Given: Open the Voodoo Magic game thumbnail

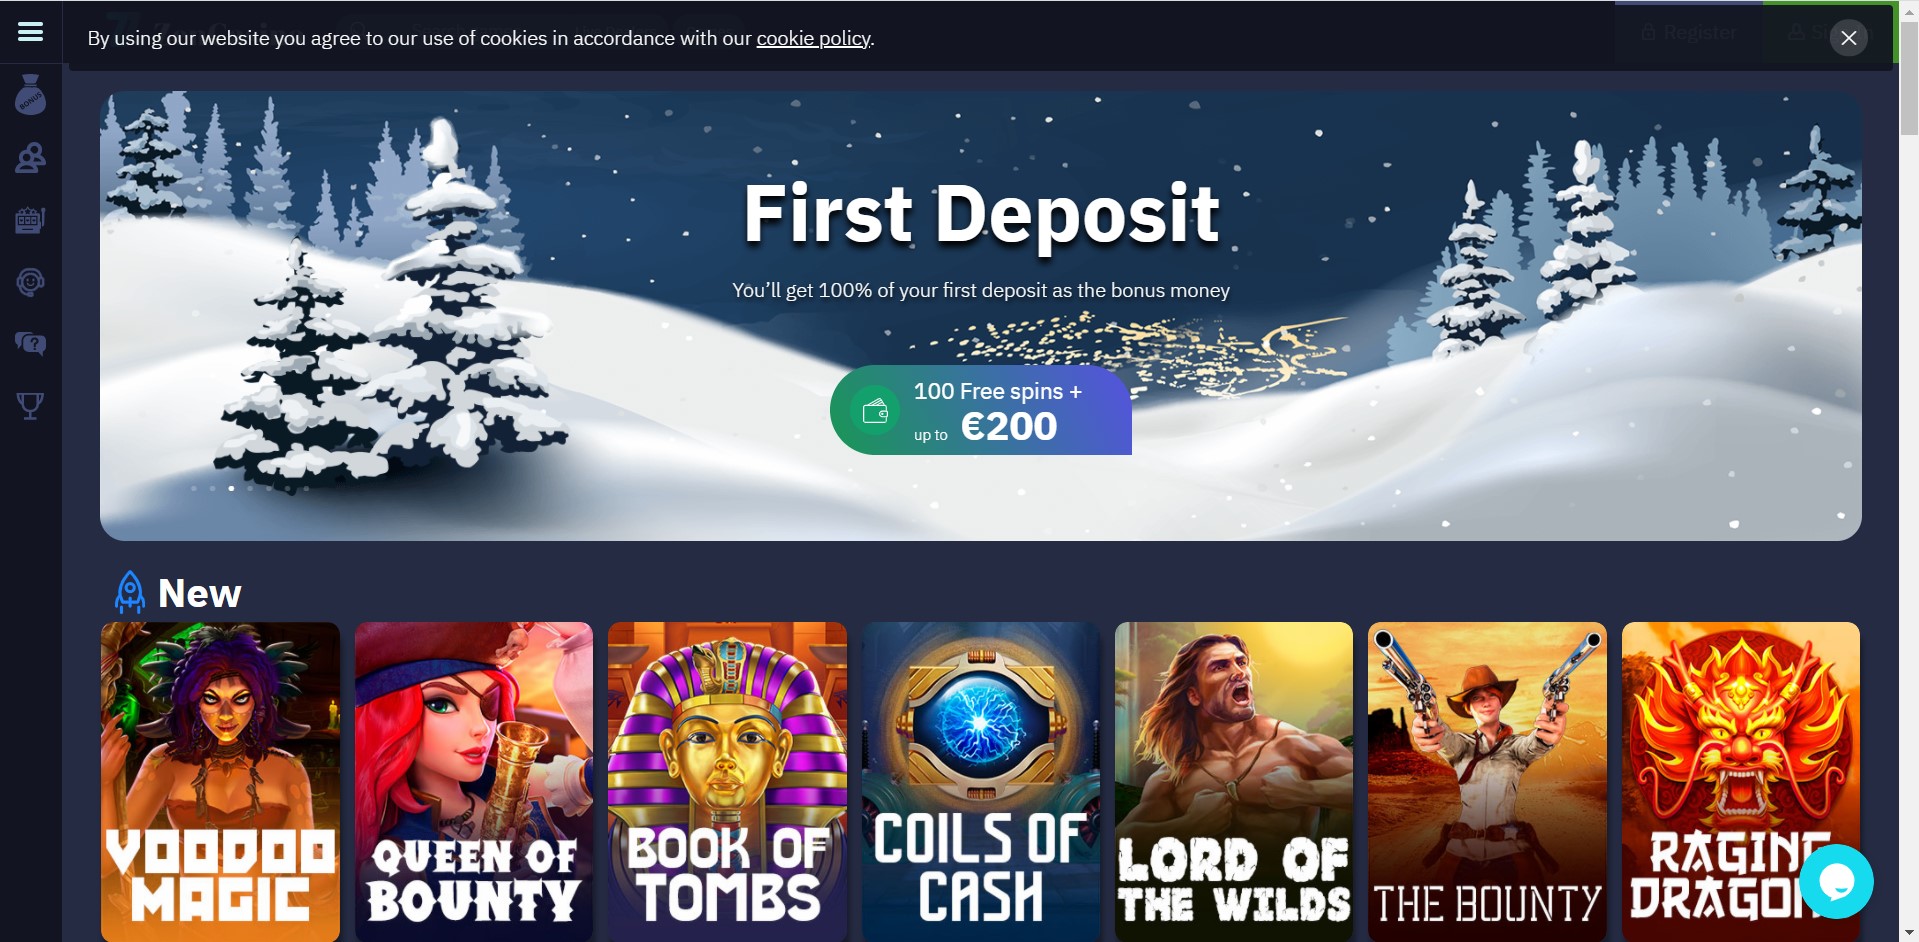Looking at the screenshot, I should click(221, 782).
